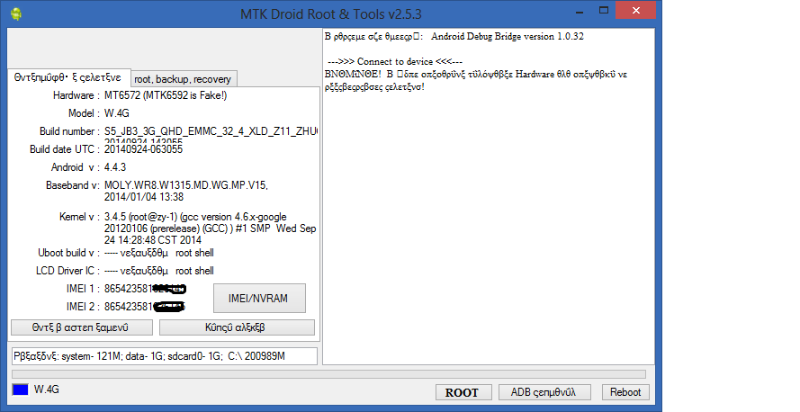
Task: Click the ADB button at the bottom
Action: coord(543,392)
